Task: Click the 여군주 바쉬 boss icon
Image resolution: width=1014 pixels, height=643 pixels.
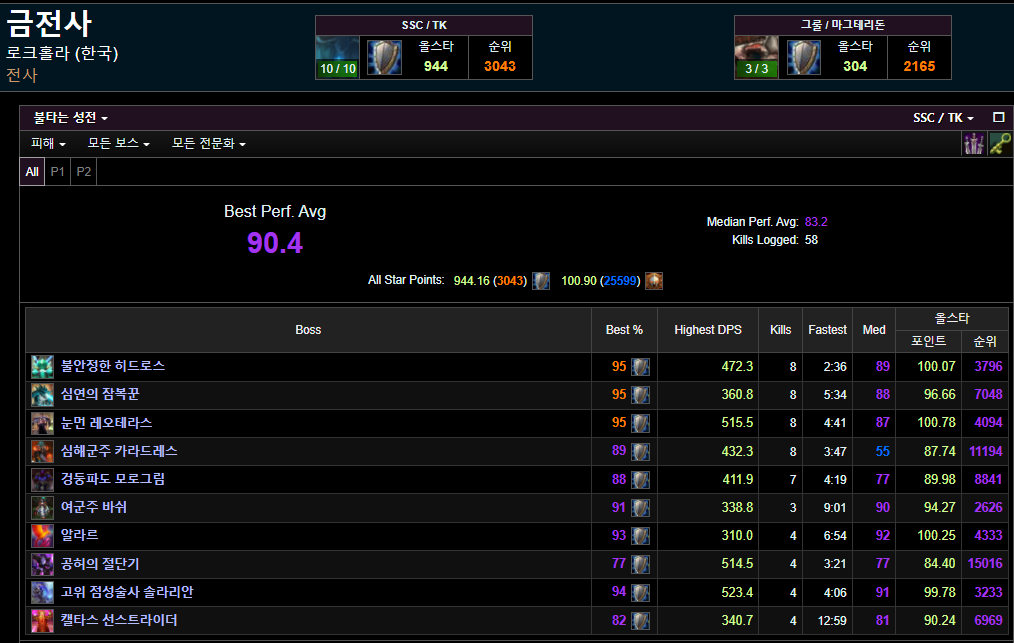Action: pyautogui.click(x=43, y=508)
